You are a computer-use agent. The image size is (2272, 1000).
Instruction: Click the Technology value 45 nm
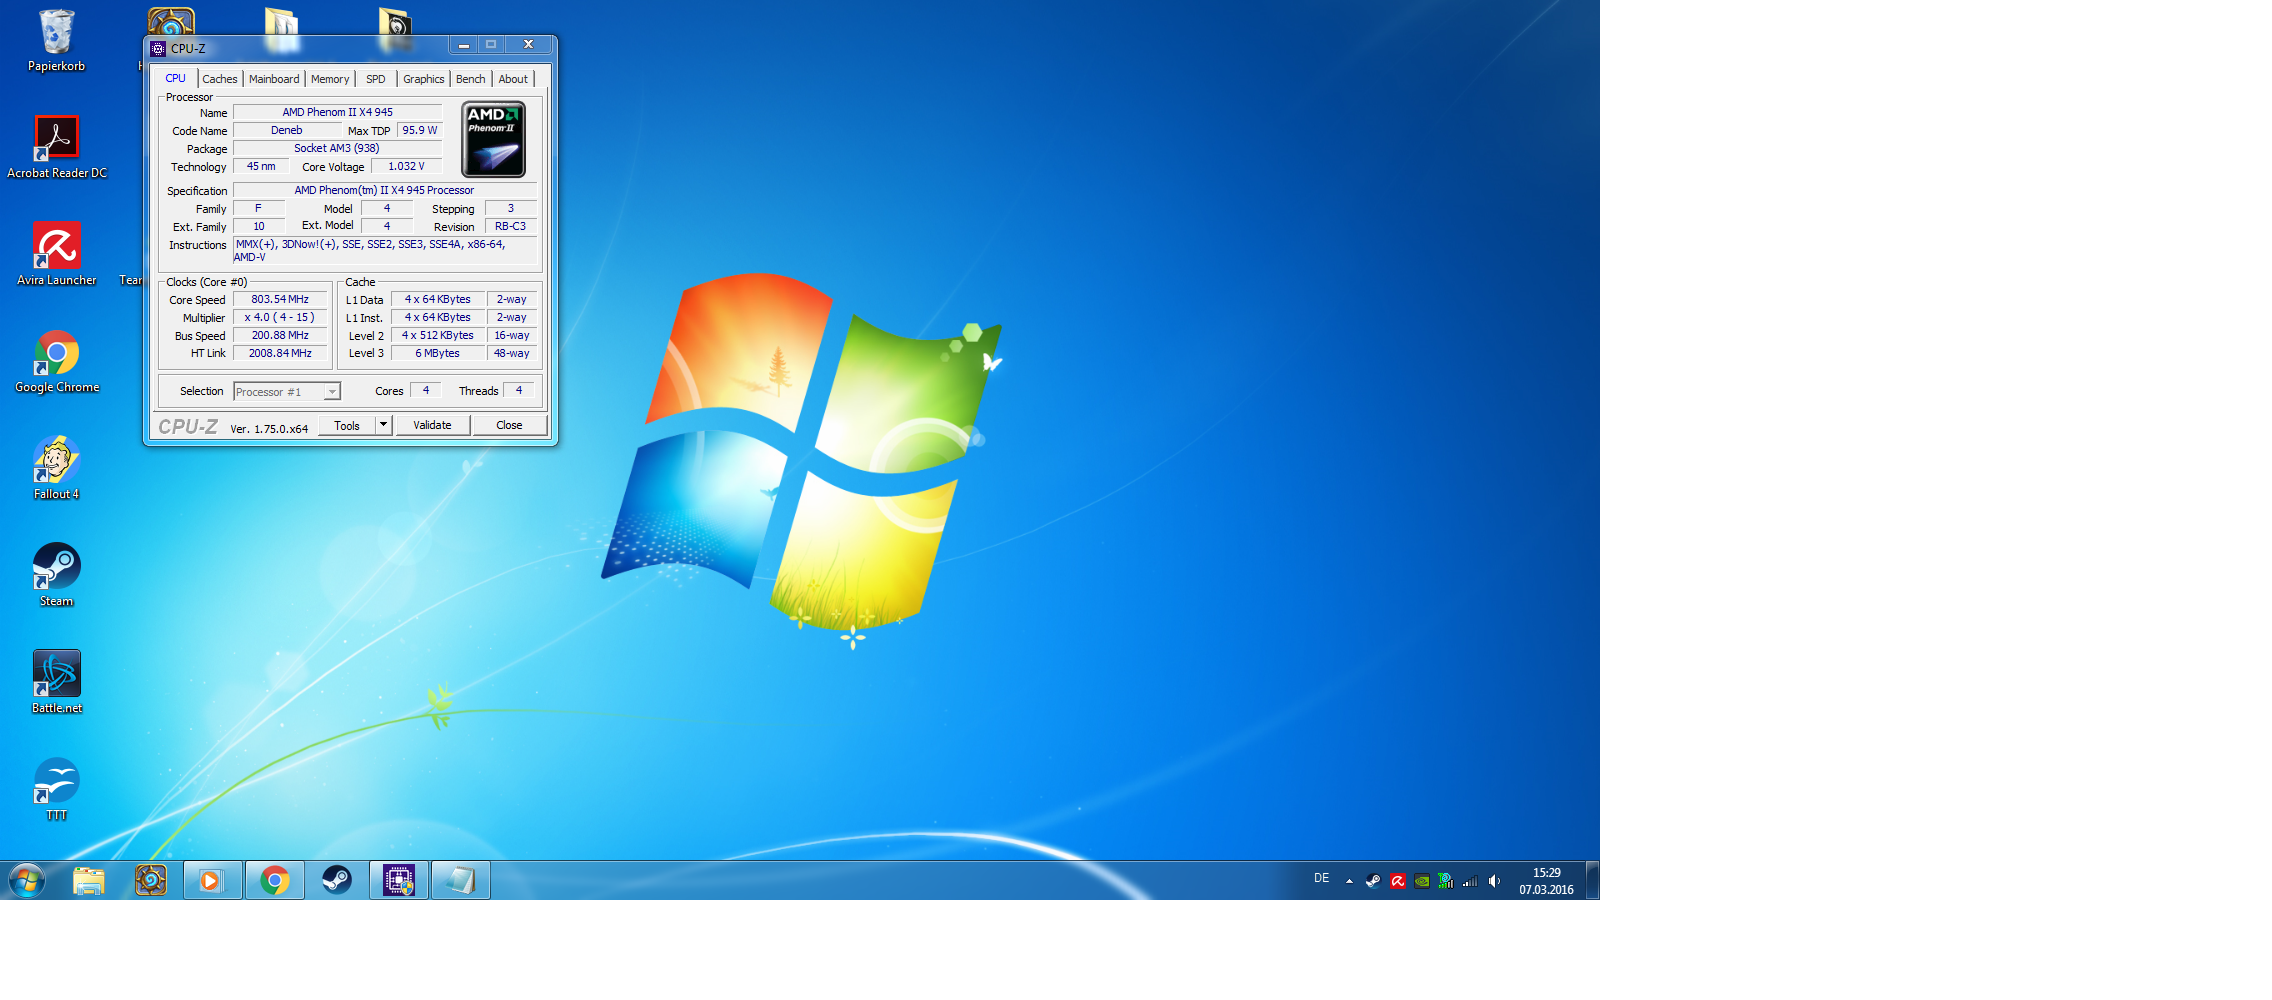click(x=261, y=166)
